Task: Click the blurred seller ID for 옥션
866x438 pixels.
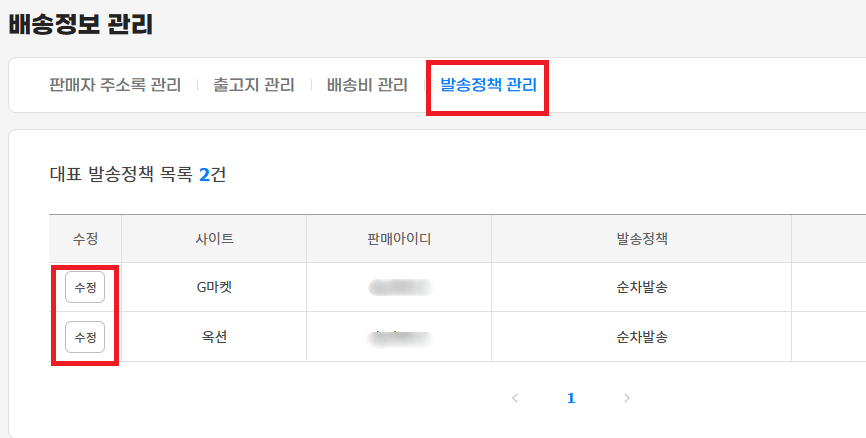Action: pyautogui.click(x=399, y=337)
